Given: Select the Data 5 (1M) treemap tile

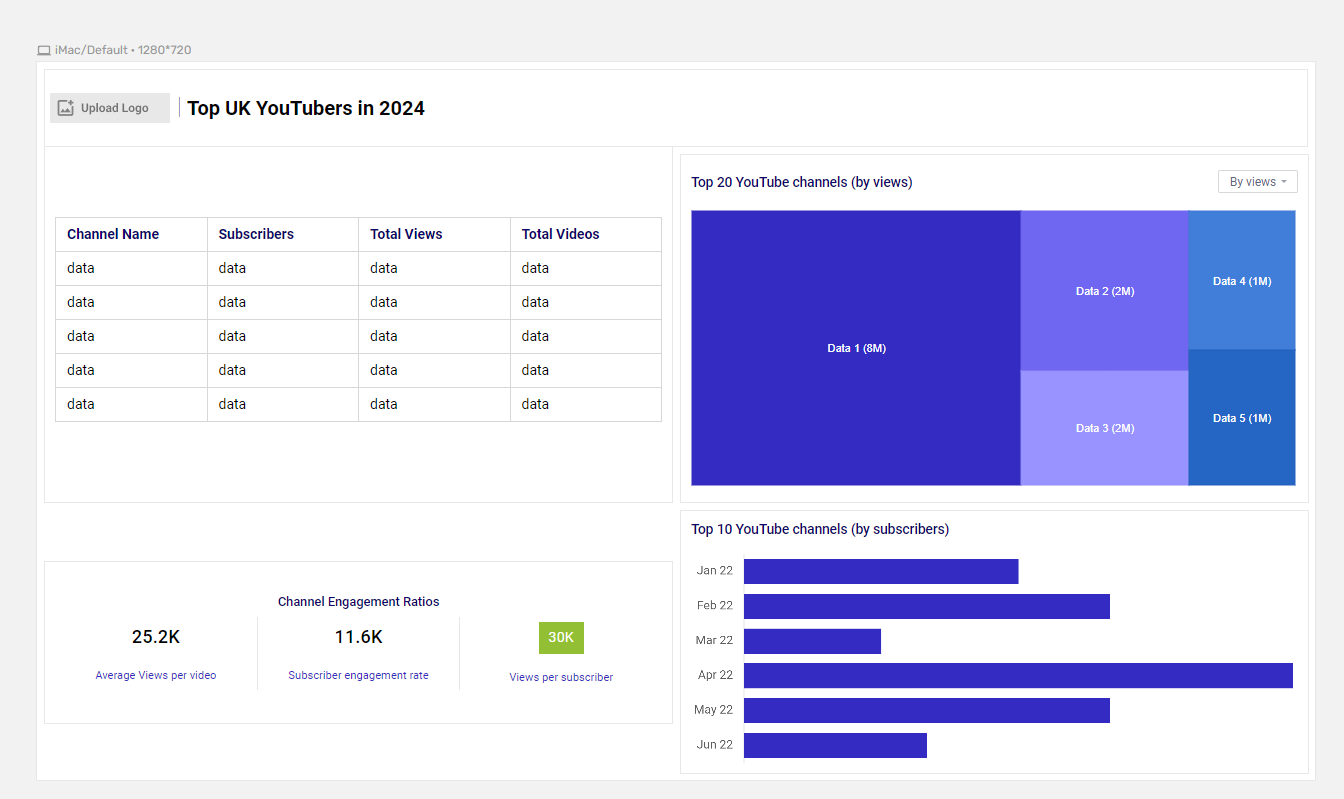Looking at the screenshot, I should (1241, 418).
